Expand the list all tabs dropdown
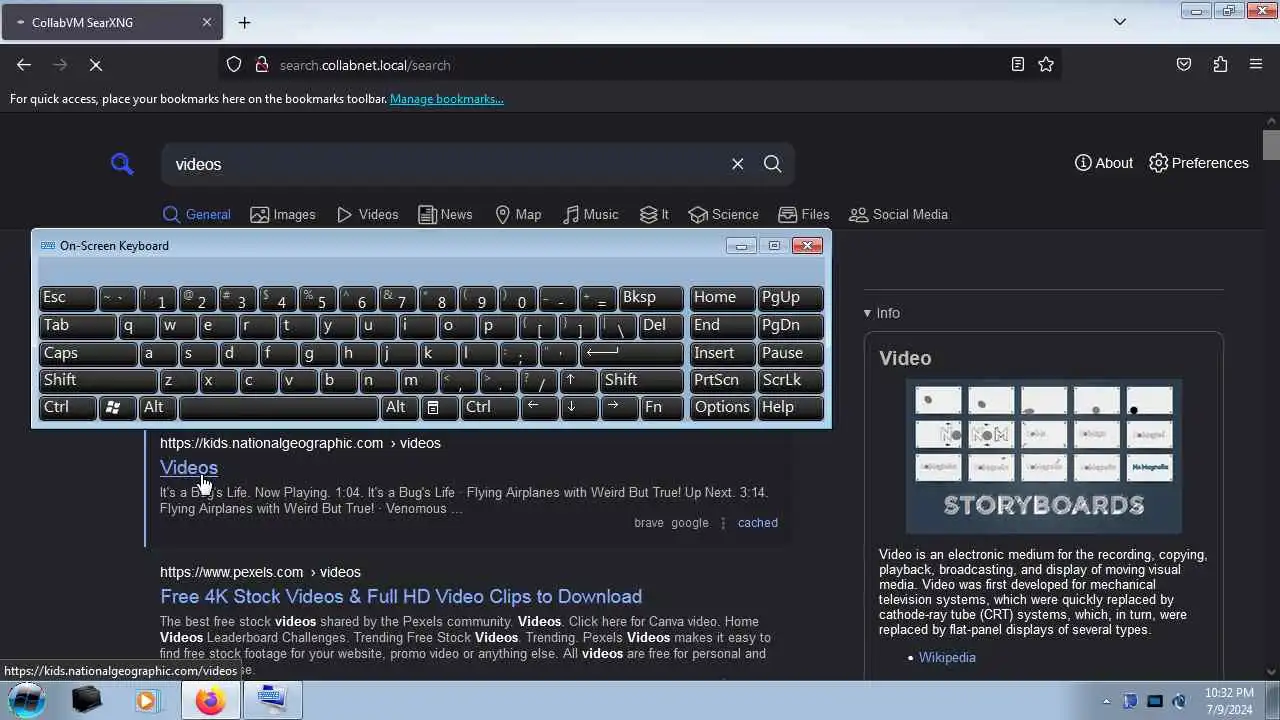The image size is (1280, 720). click(1120, 22)
